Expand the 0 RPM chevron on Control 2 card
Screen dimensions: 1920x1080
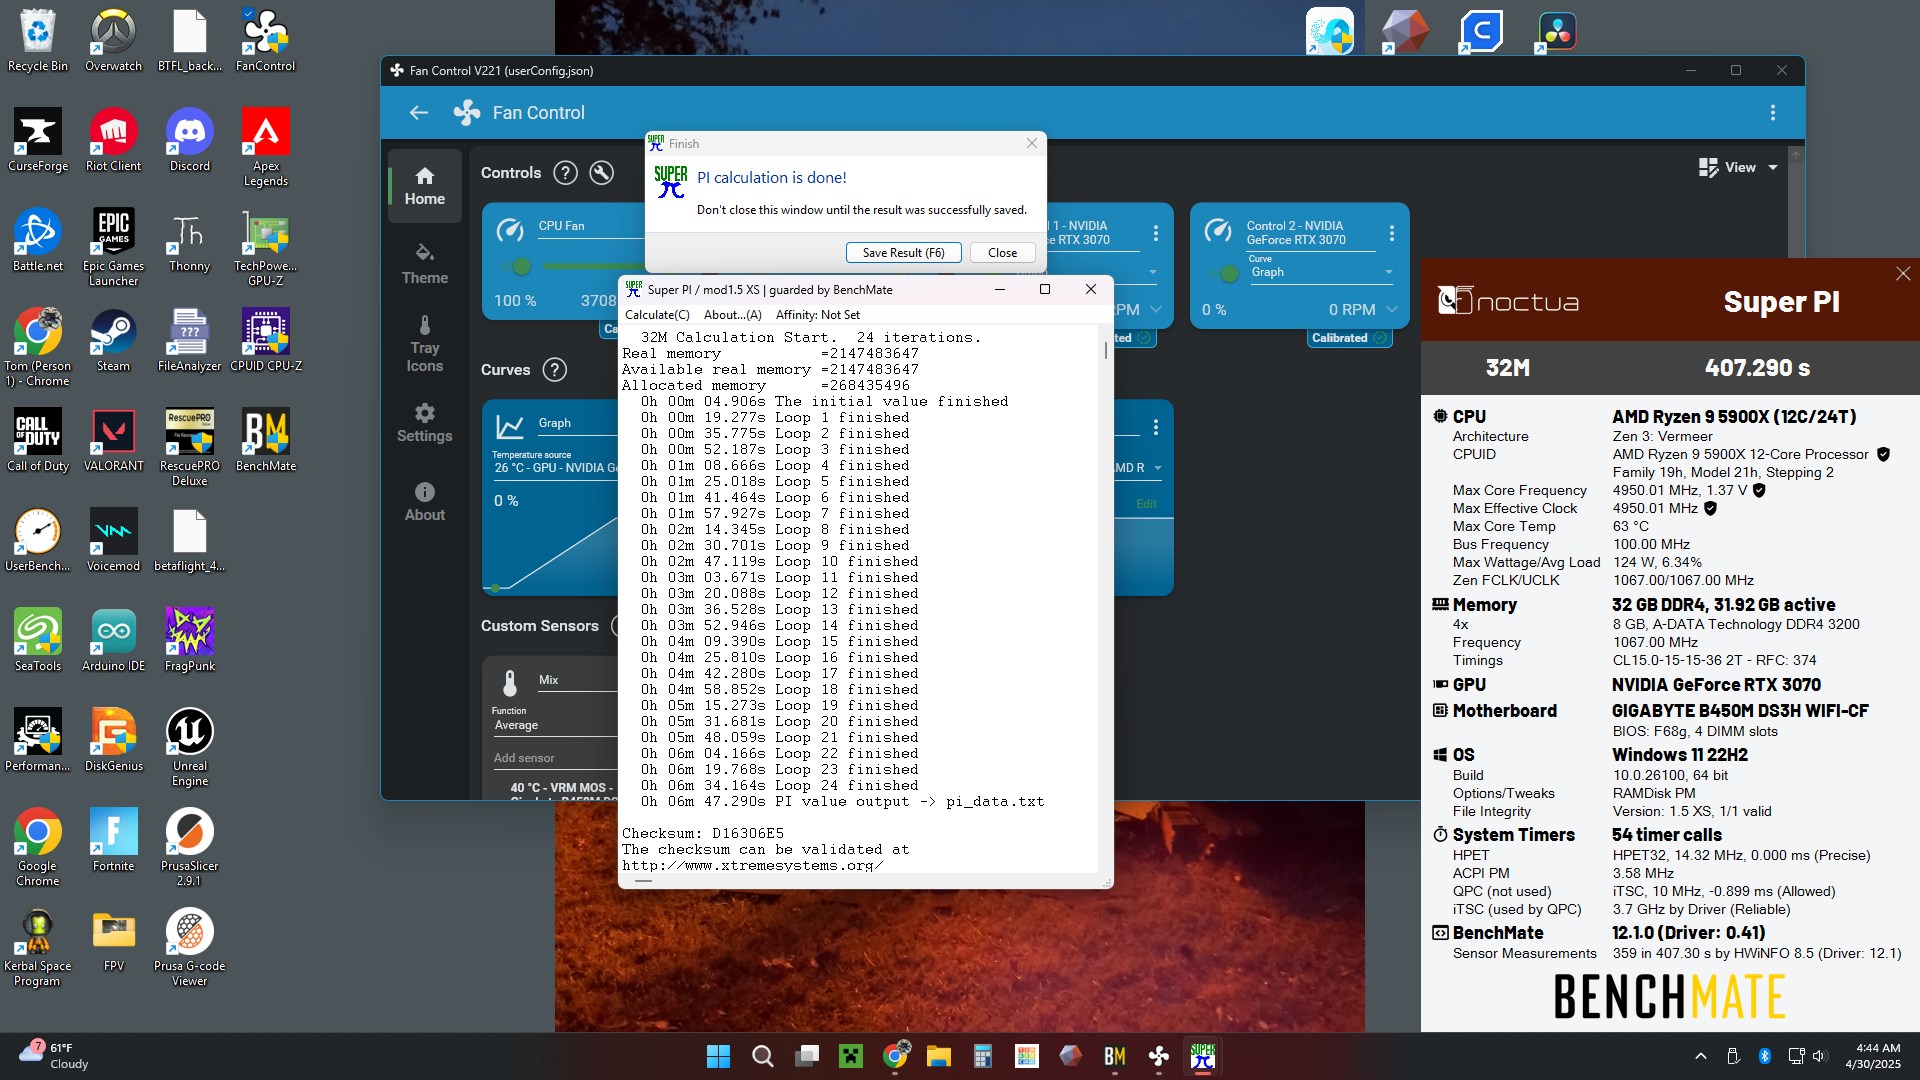(1391, 310)
